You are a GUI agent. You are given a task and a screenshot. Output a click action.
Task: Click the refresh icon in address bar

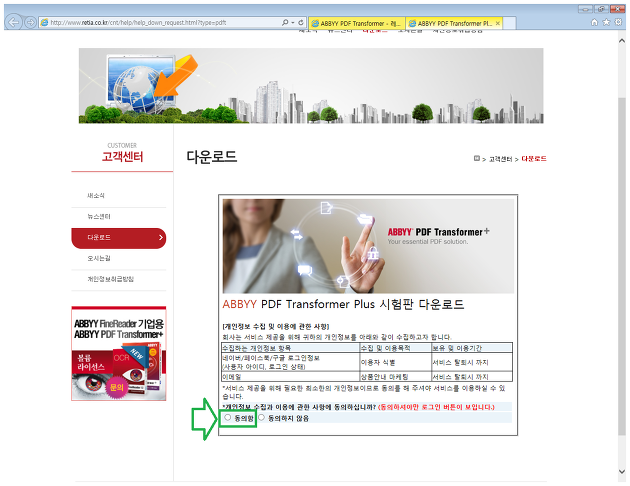(x=301, y=22)
